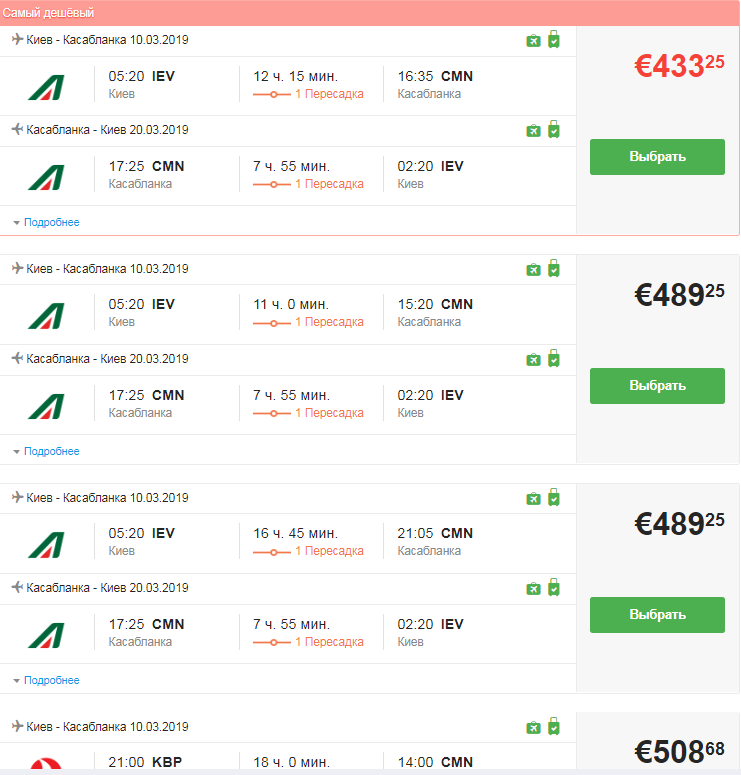Click hand-luggage icon on cheapest offer's return flight
This screenshot has height=775, width=741.
[x=533, y=130]
